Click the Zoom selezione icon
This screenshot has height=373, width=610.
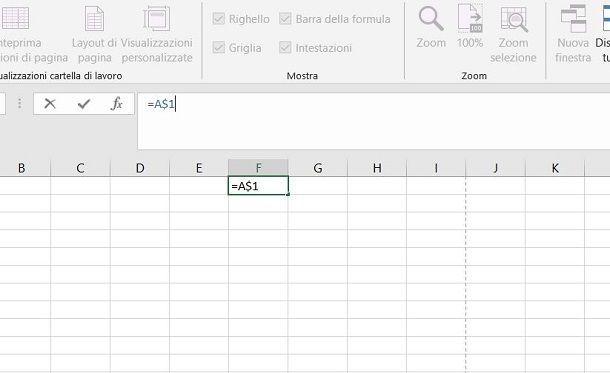[x=513, y=34]
